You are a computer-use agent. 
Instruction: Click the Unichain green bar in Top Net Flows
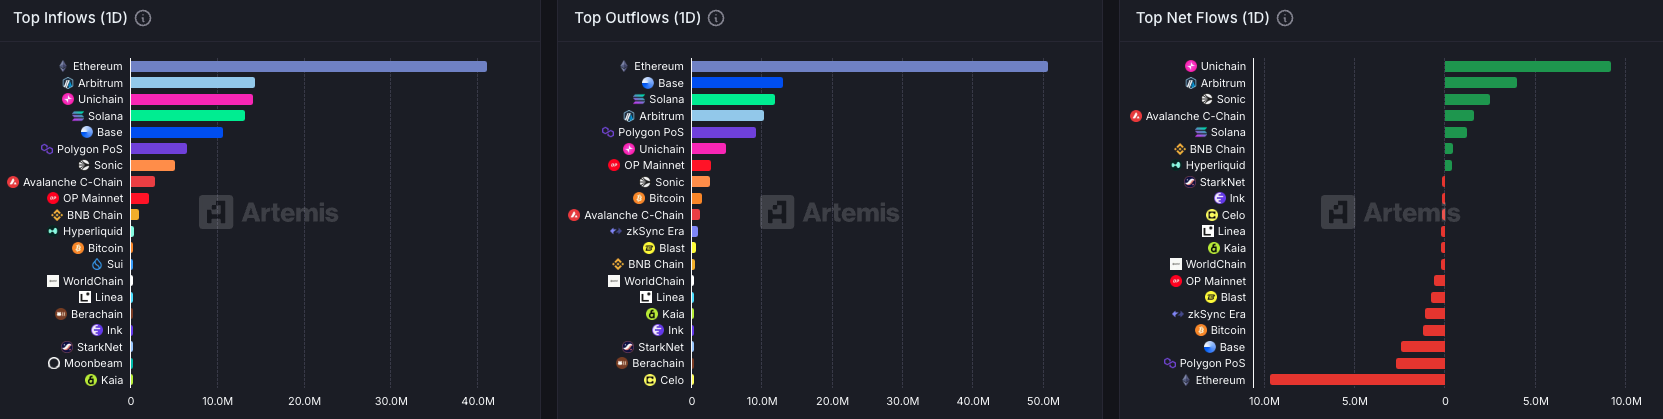coord(1528,66)
